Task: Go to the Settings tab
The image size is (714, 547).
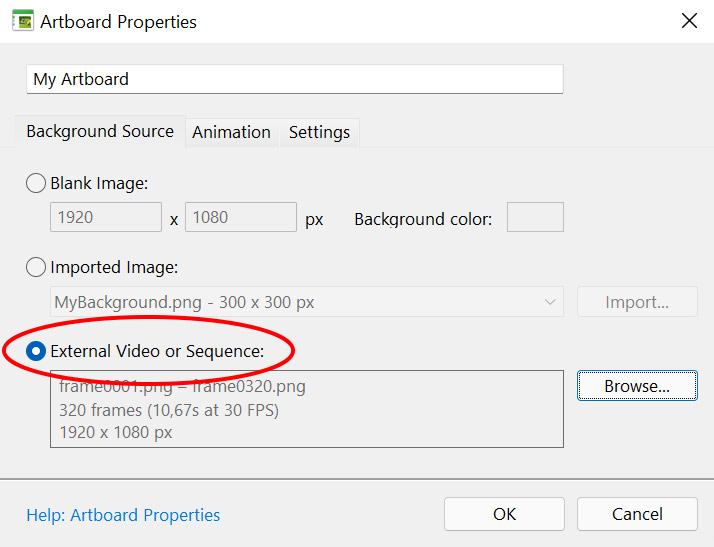Action: 319,132
